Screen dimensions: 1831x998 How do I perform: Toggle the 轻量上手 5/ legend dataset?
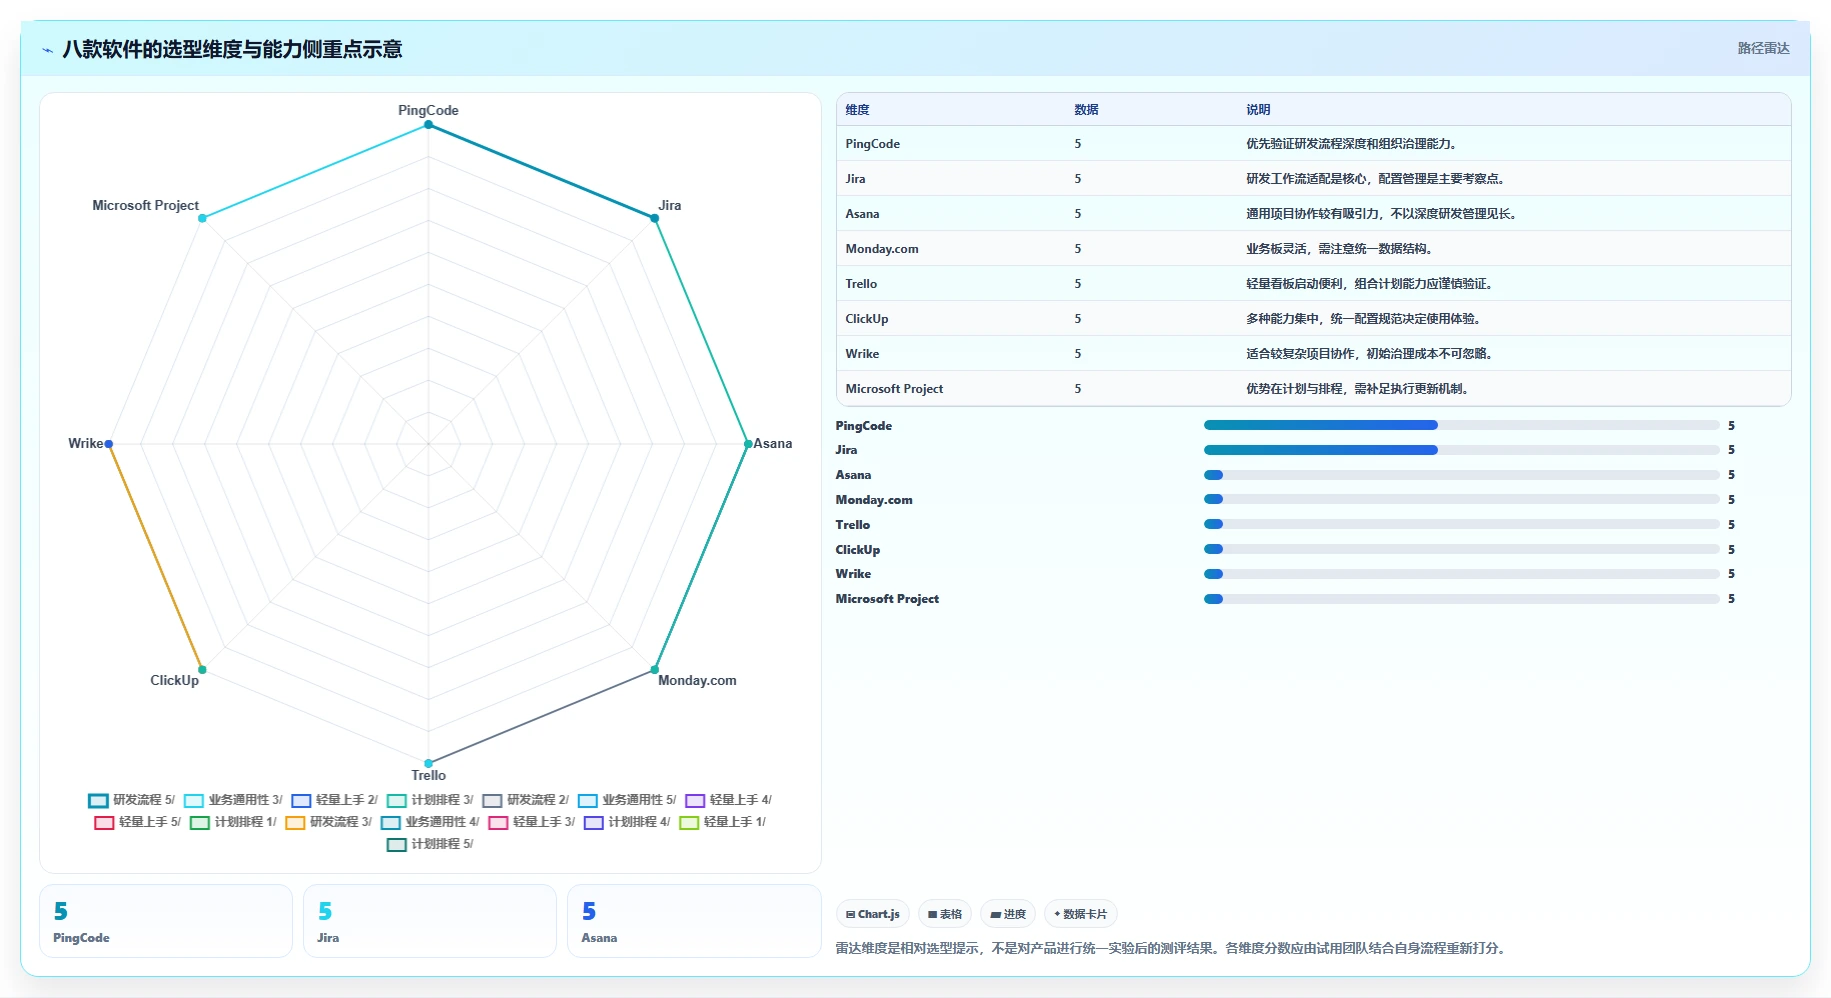(x=138, y=822)
